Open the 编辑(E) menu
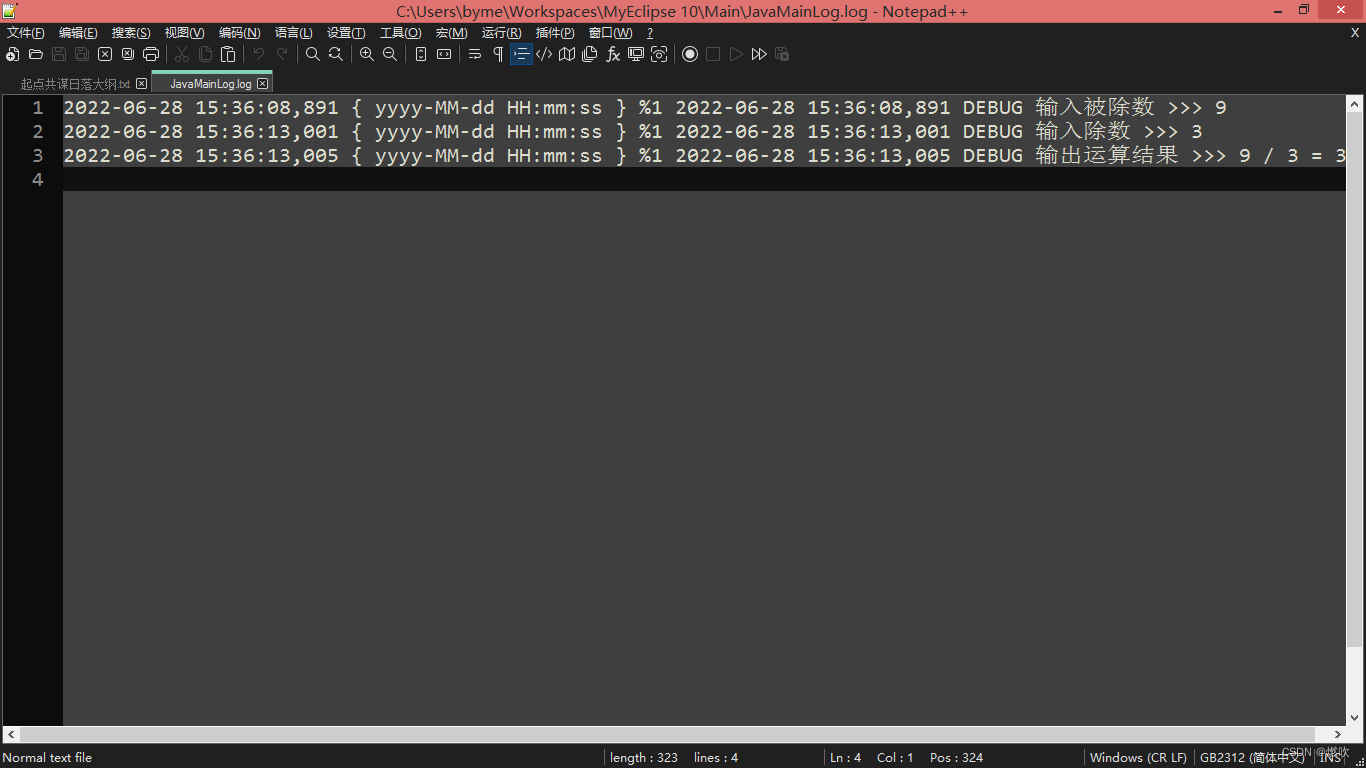 coord(78,33)
